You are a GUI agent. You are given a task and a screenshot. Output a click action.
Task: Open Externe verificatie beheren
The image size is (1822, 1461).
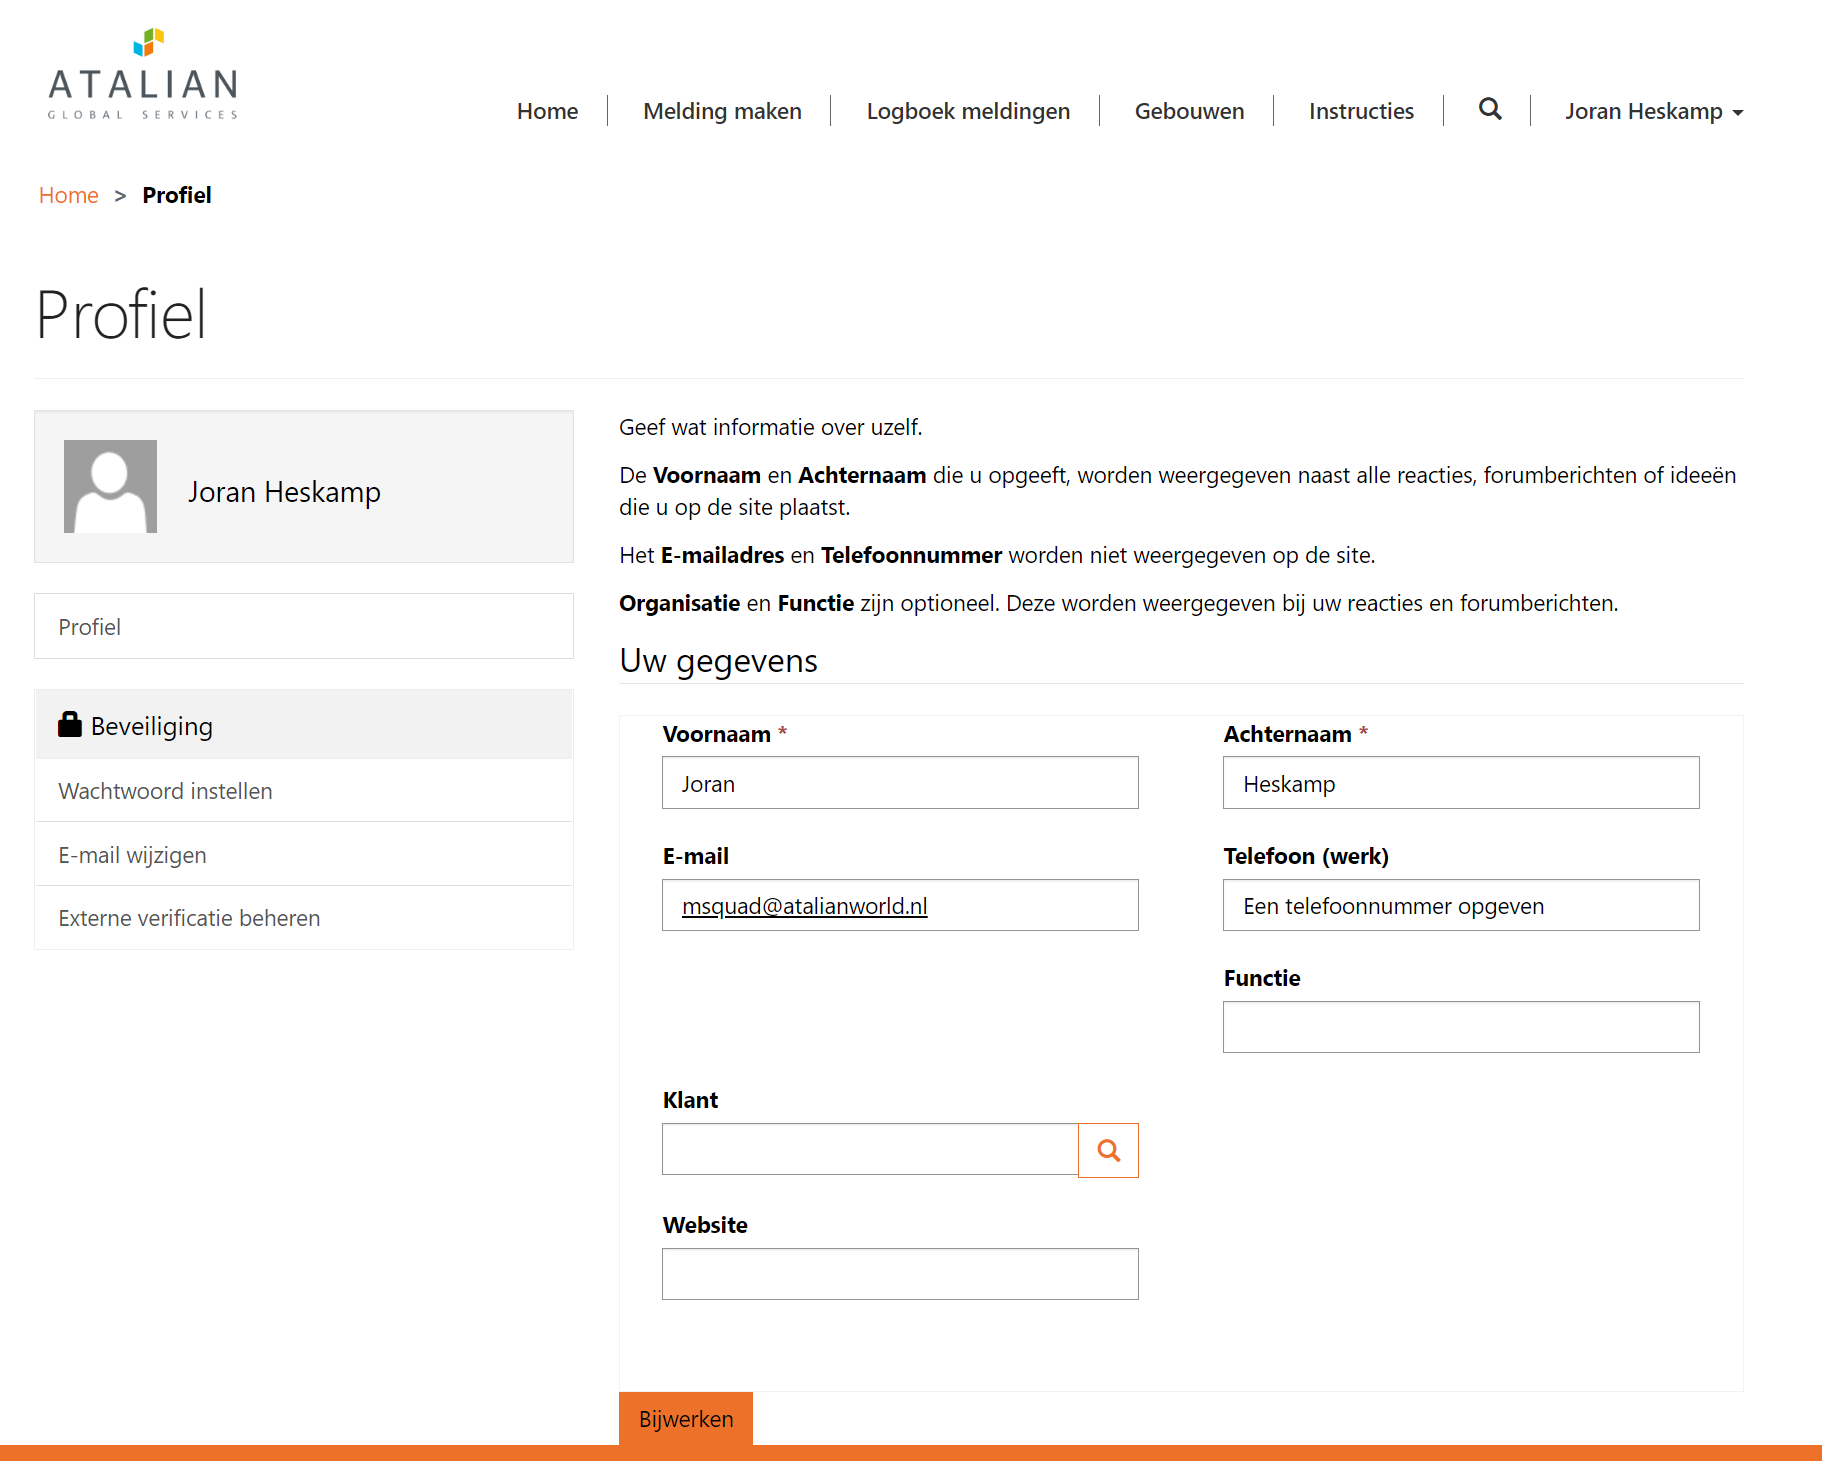click(x=189, y=918)
